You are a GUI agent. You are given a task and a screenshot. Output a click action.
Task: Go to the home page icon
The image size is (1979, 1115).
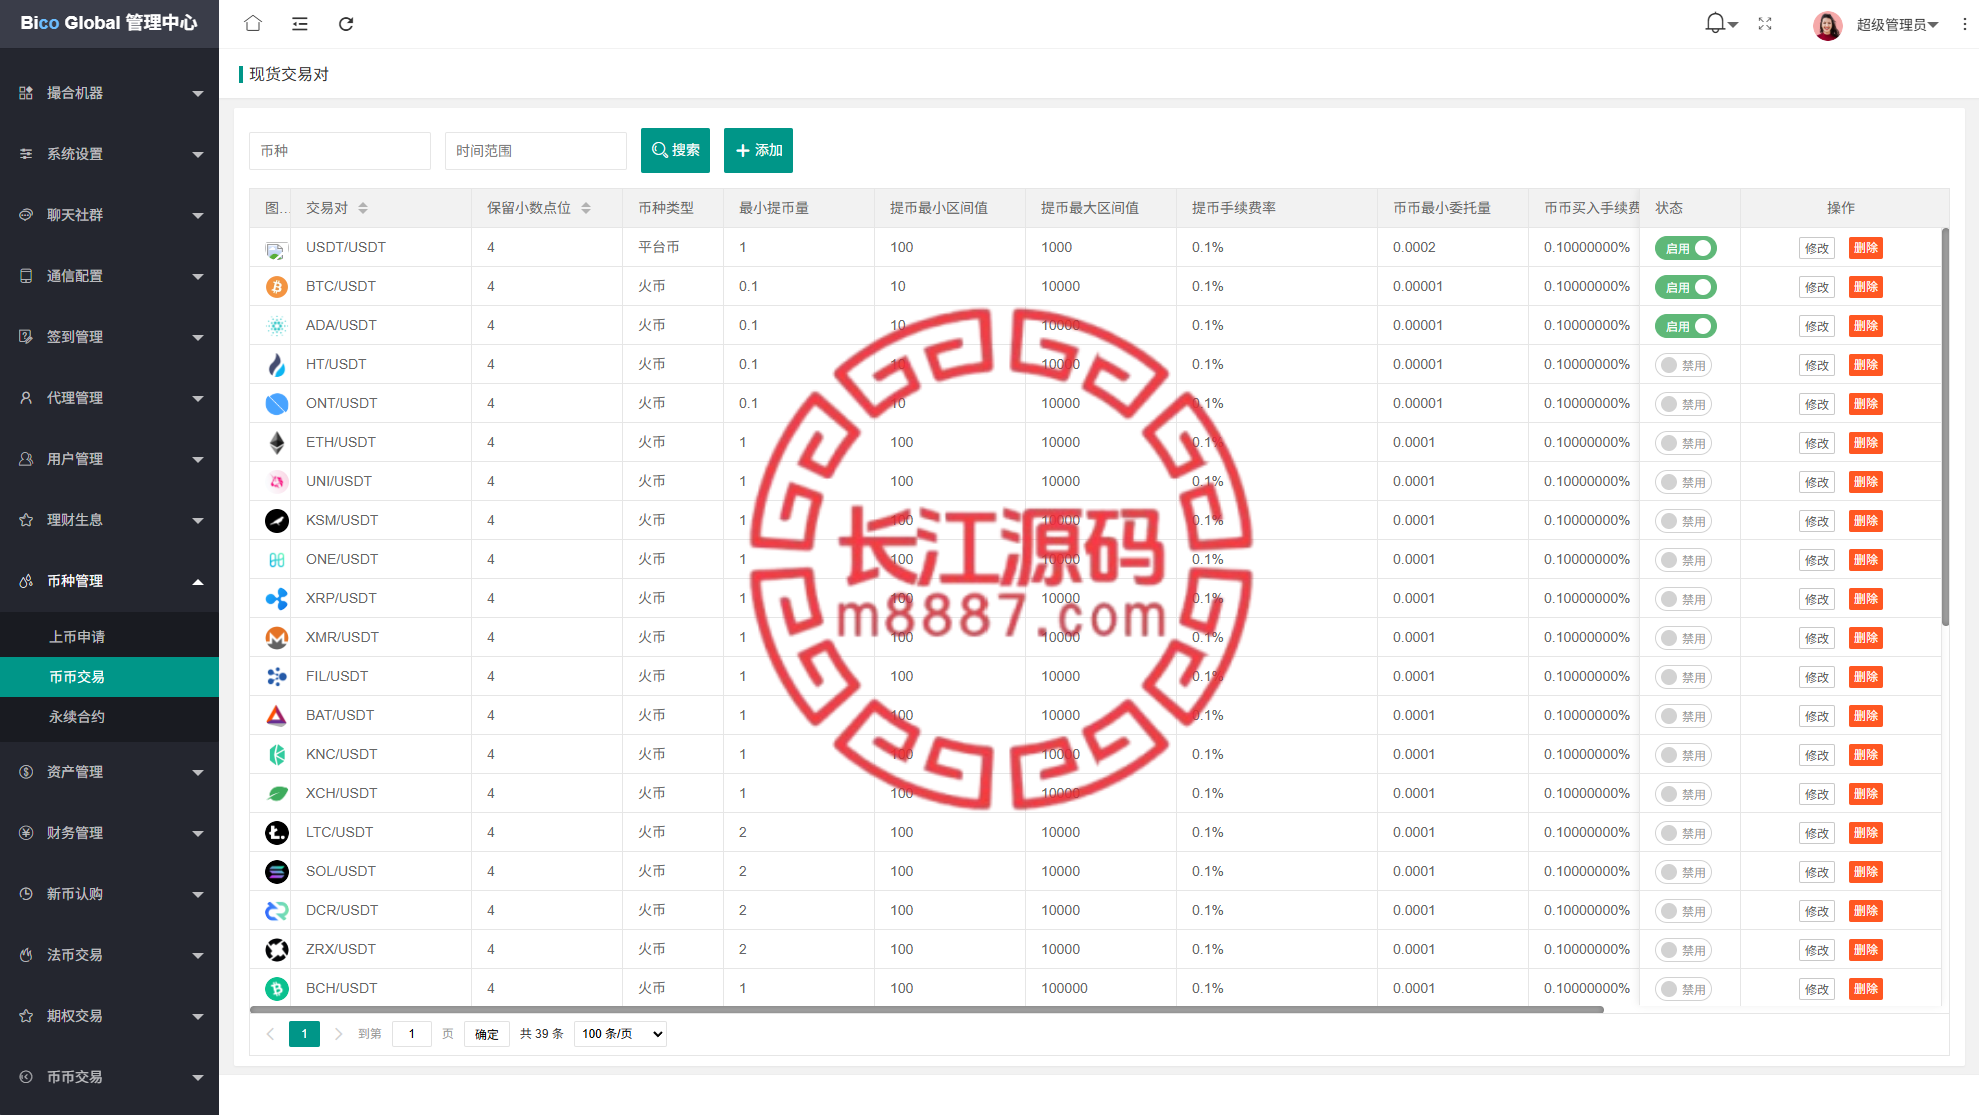pyautogui.click(x=253, y=23)
